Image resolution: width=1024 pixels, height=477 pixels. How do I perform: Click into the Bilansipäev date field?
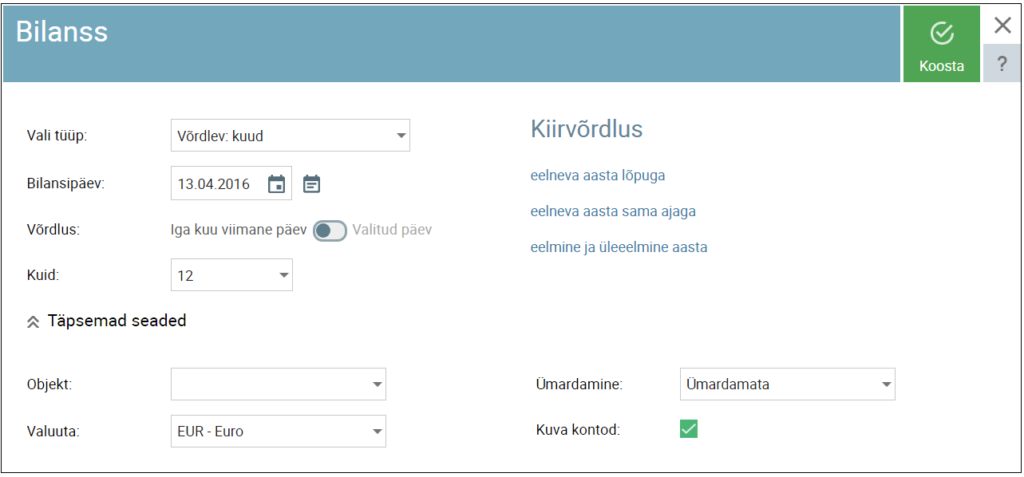tap(217, 184)
